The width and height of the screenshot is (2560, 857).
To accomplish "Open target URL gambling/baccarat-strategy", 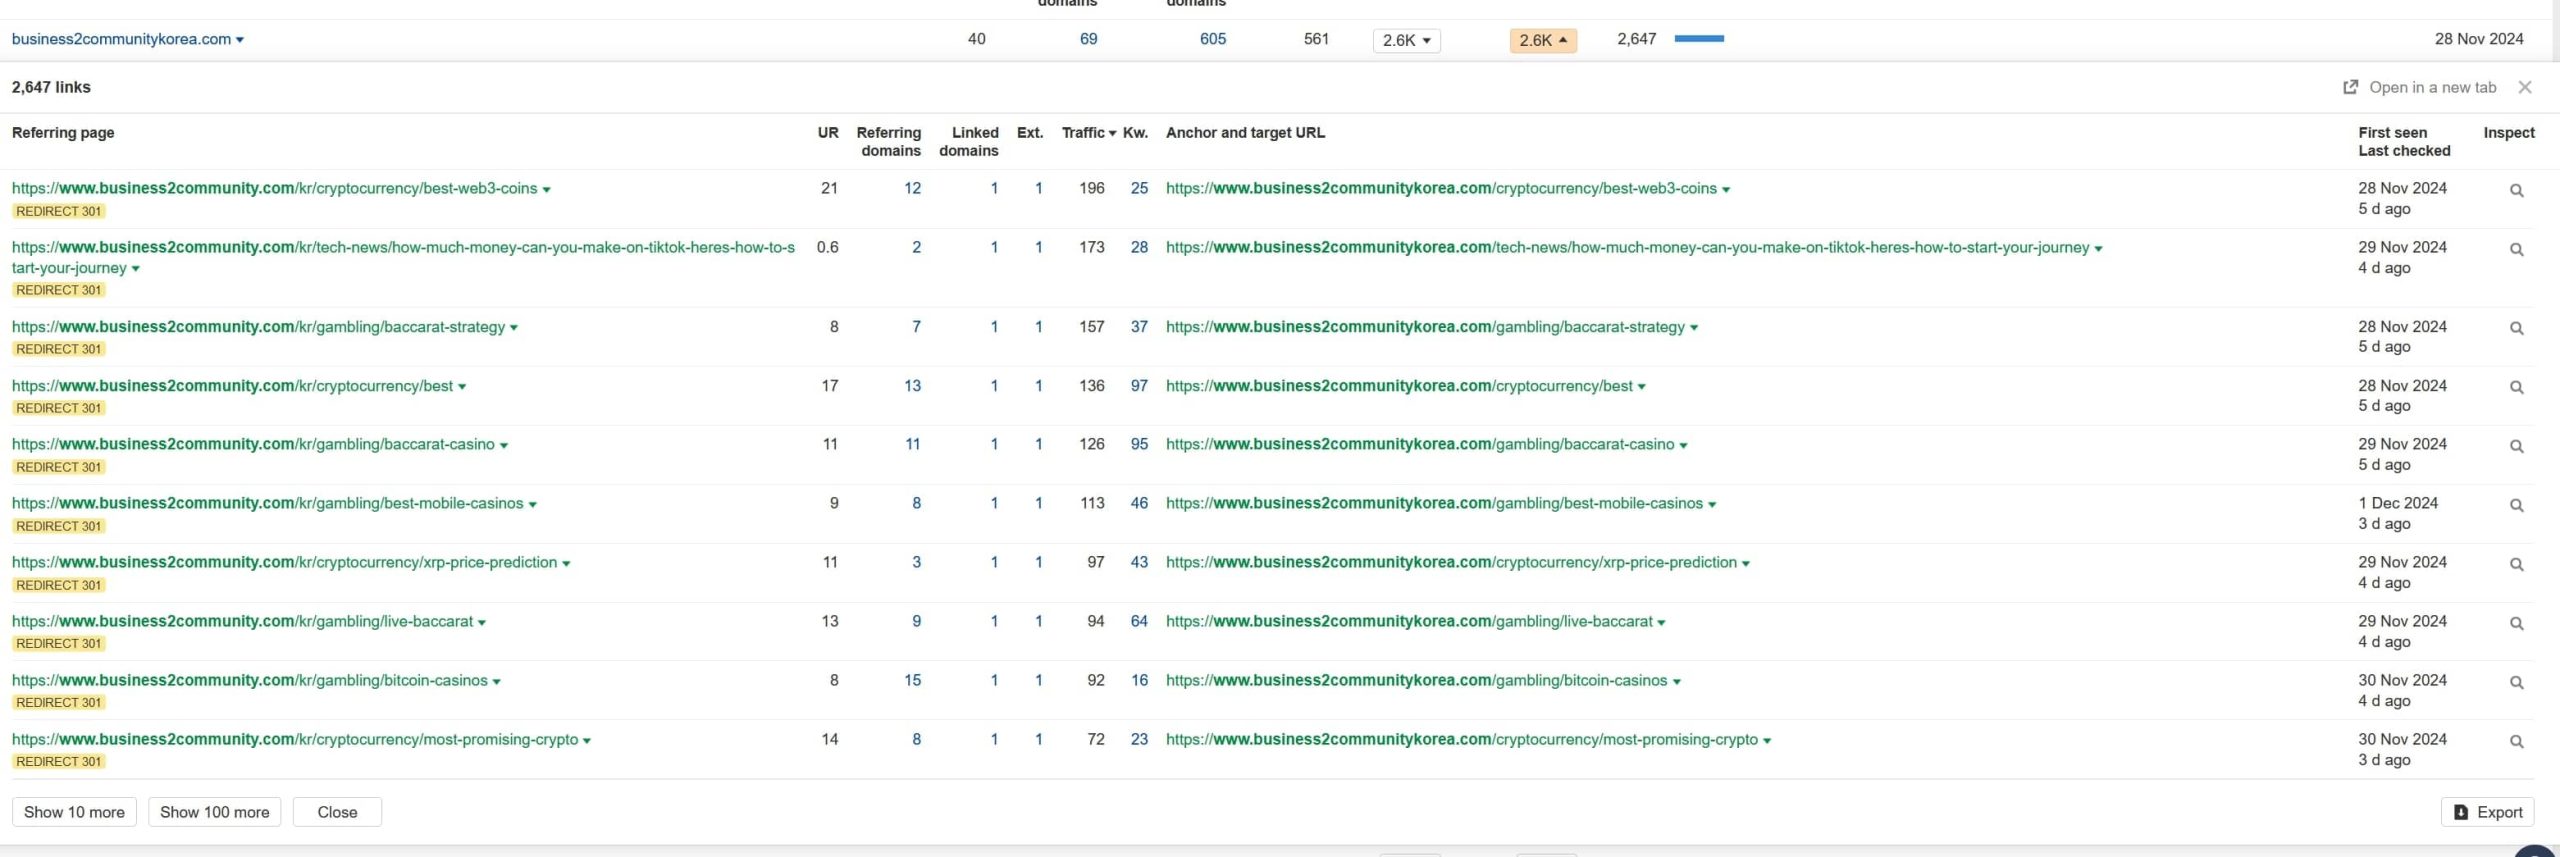I will click(1425, 326).
